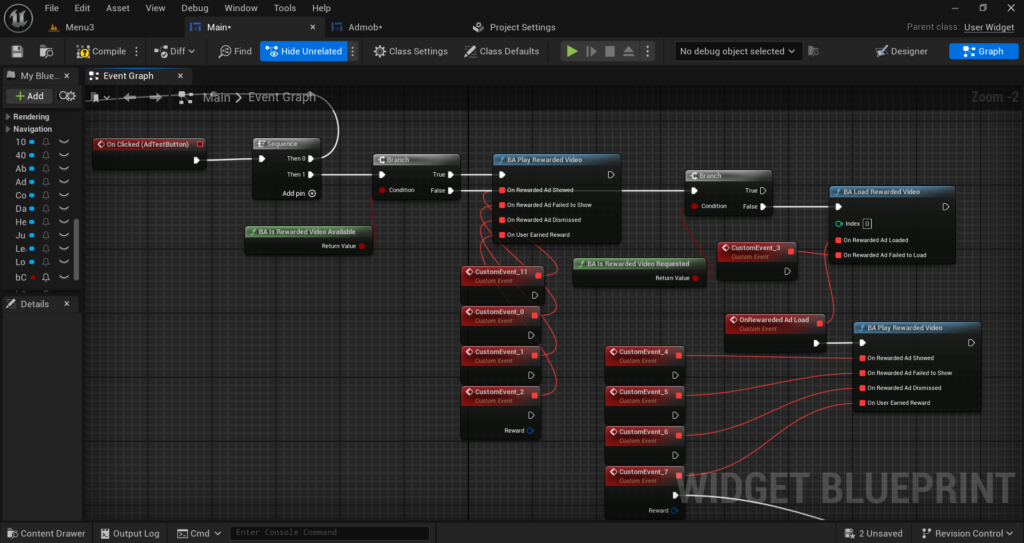Click the Browse to asset icon in toolbar
The image size is (1024, 543).
tap(46, 51)
